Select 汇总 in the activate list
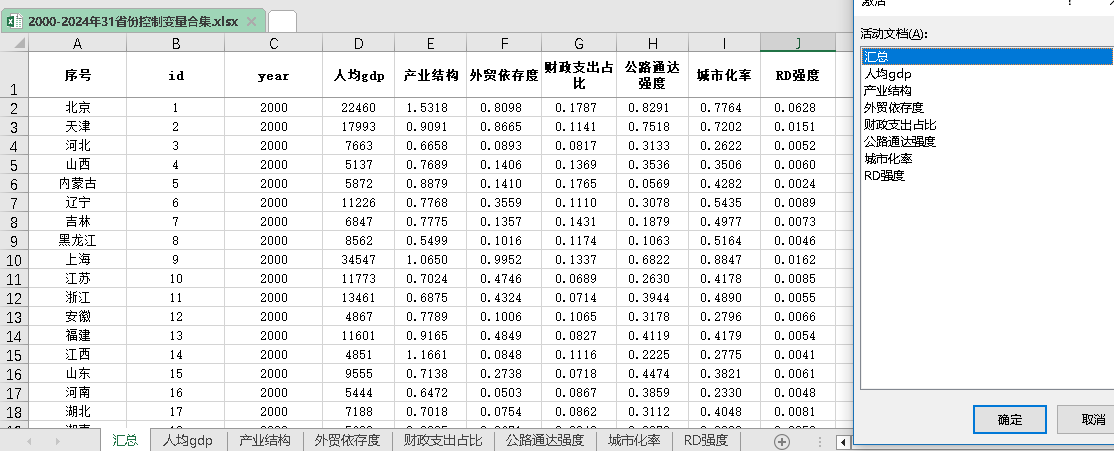The image size is (1114, 451). coord(987,57)
